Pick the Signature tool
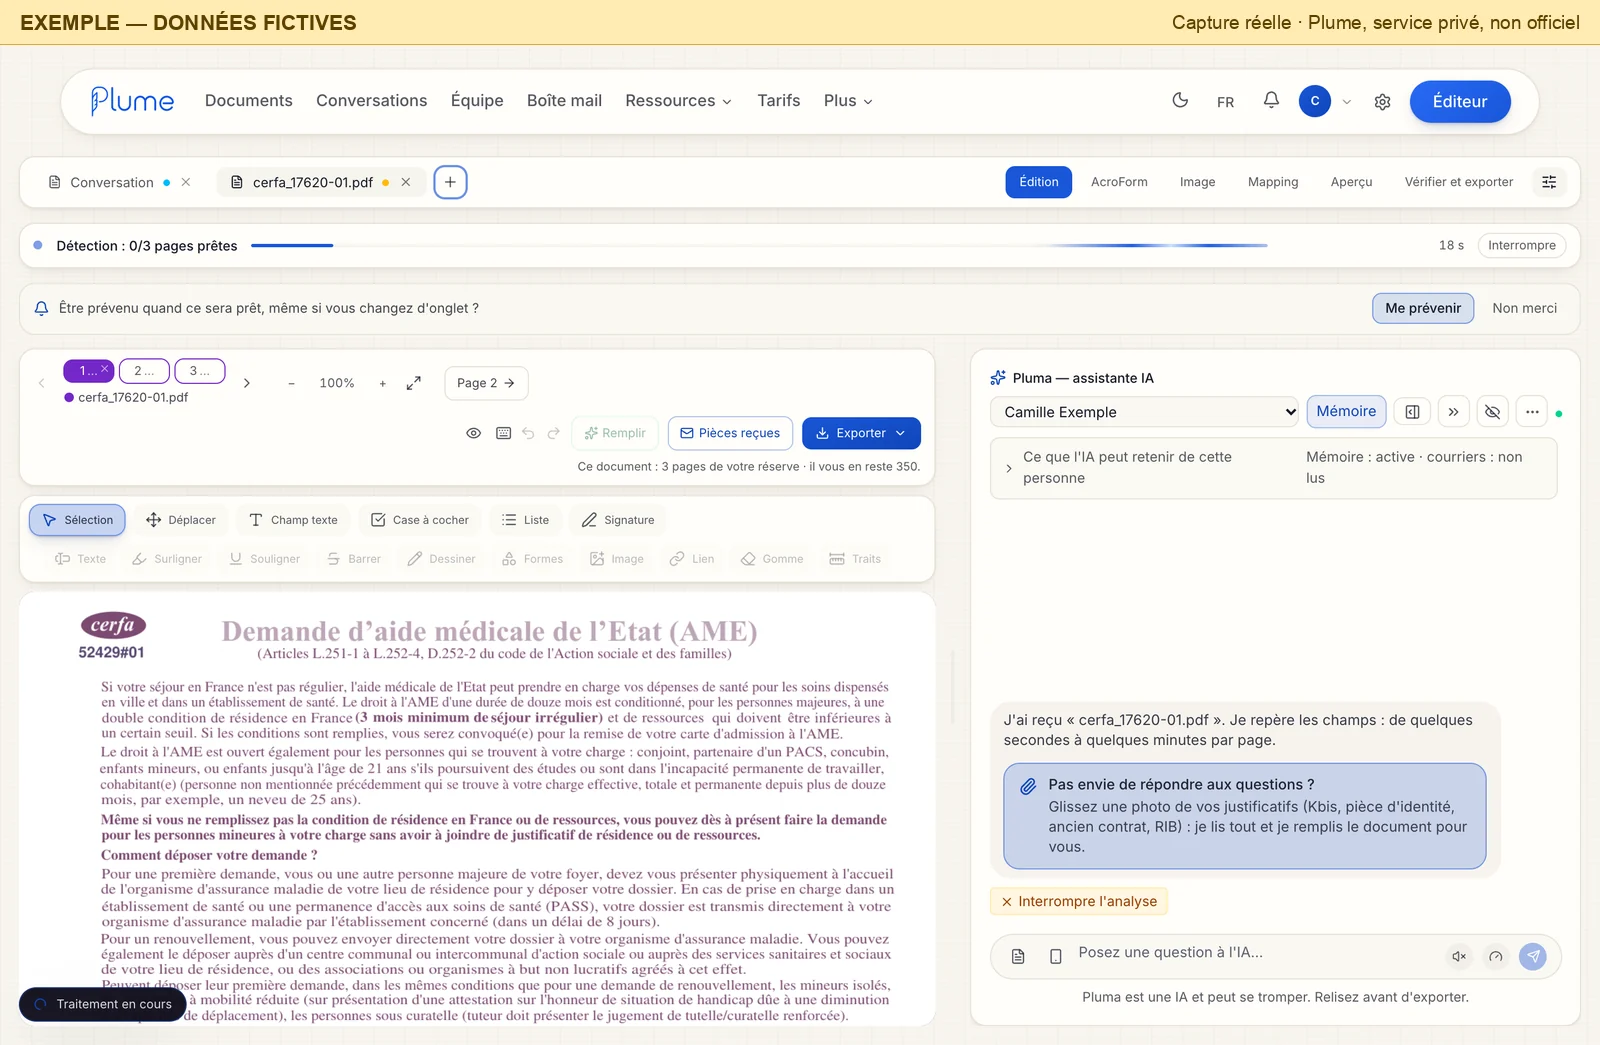1600x1045 pixels. click(618, 520)
